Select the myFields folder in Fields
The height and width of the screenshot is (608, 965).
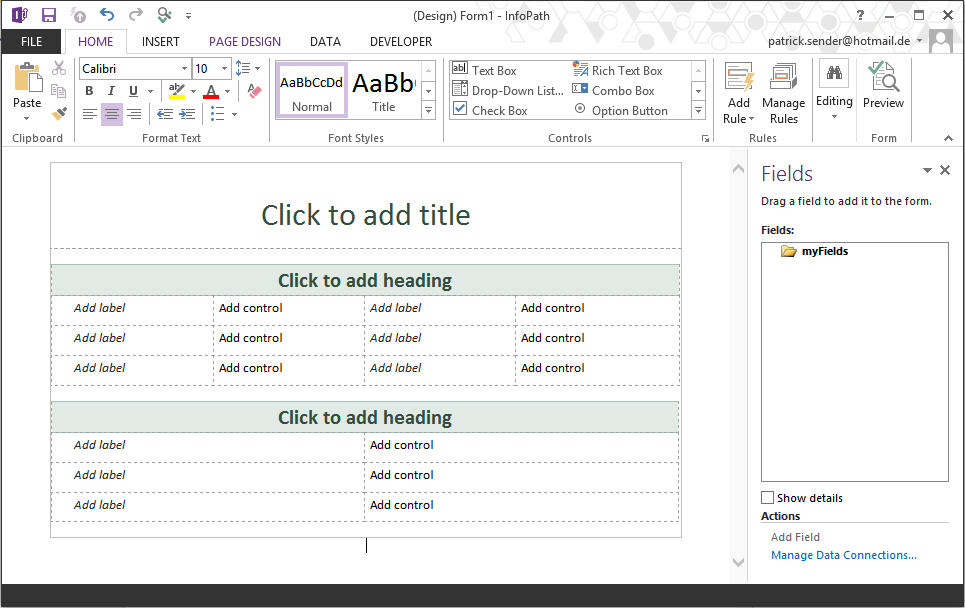point(814,251)
